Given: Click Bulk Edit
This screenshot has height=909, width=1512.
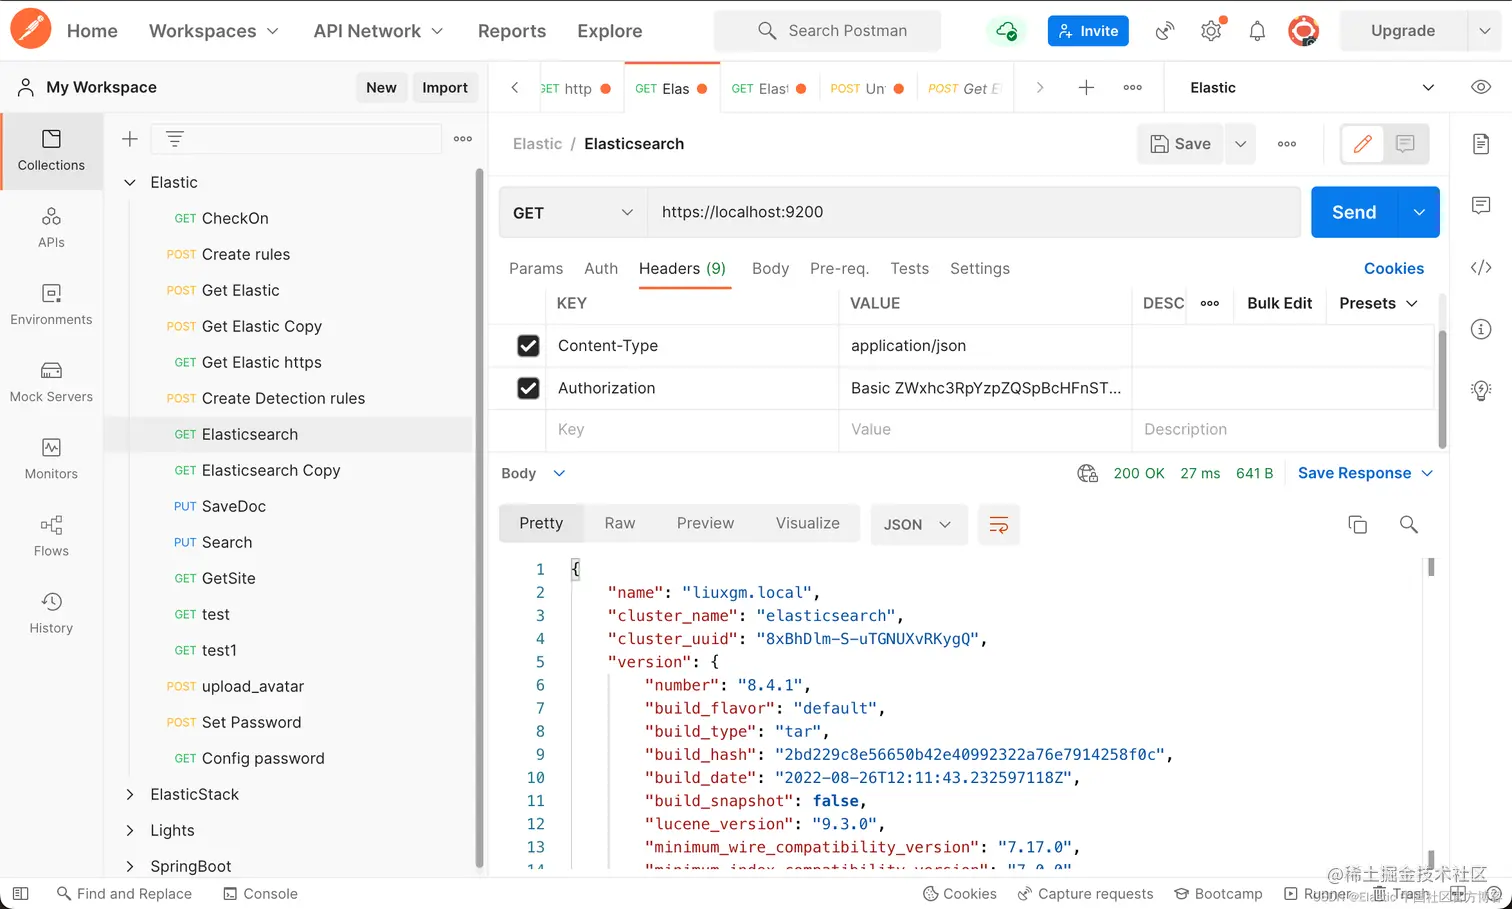Looking at the screenshot, I should click(x=1279, y=303).
